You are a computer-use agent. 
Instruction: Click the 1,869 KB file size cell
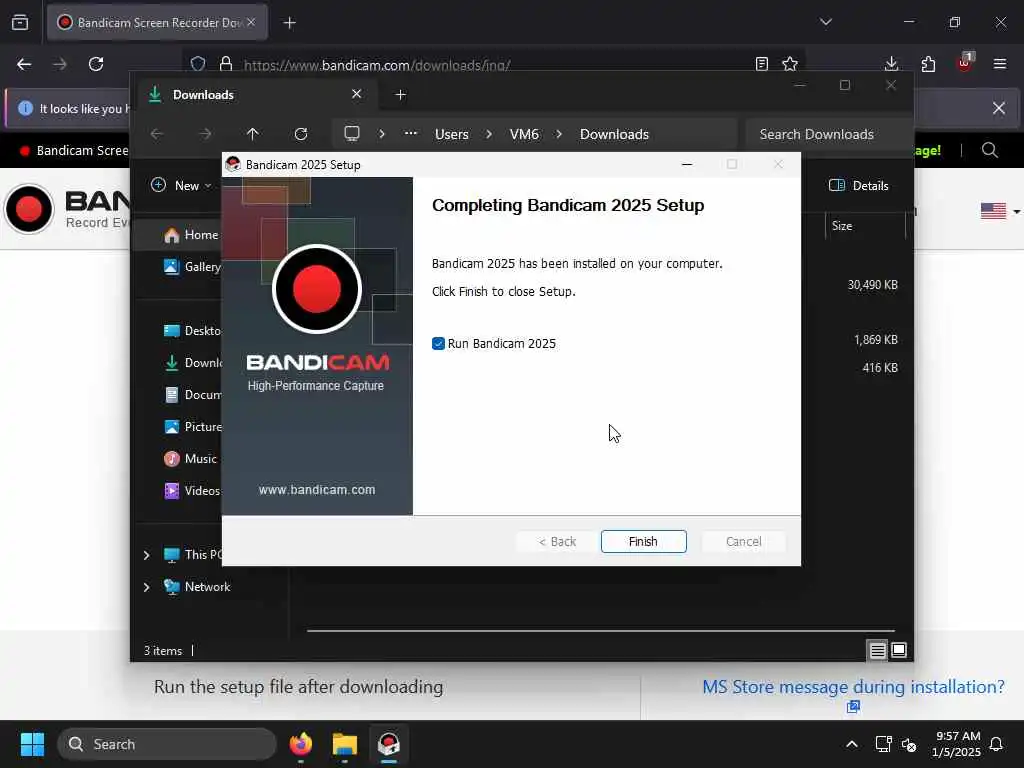click(876, 340)
